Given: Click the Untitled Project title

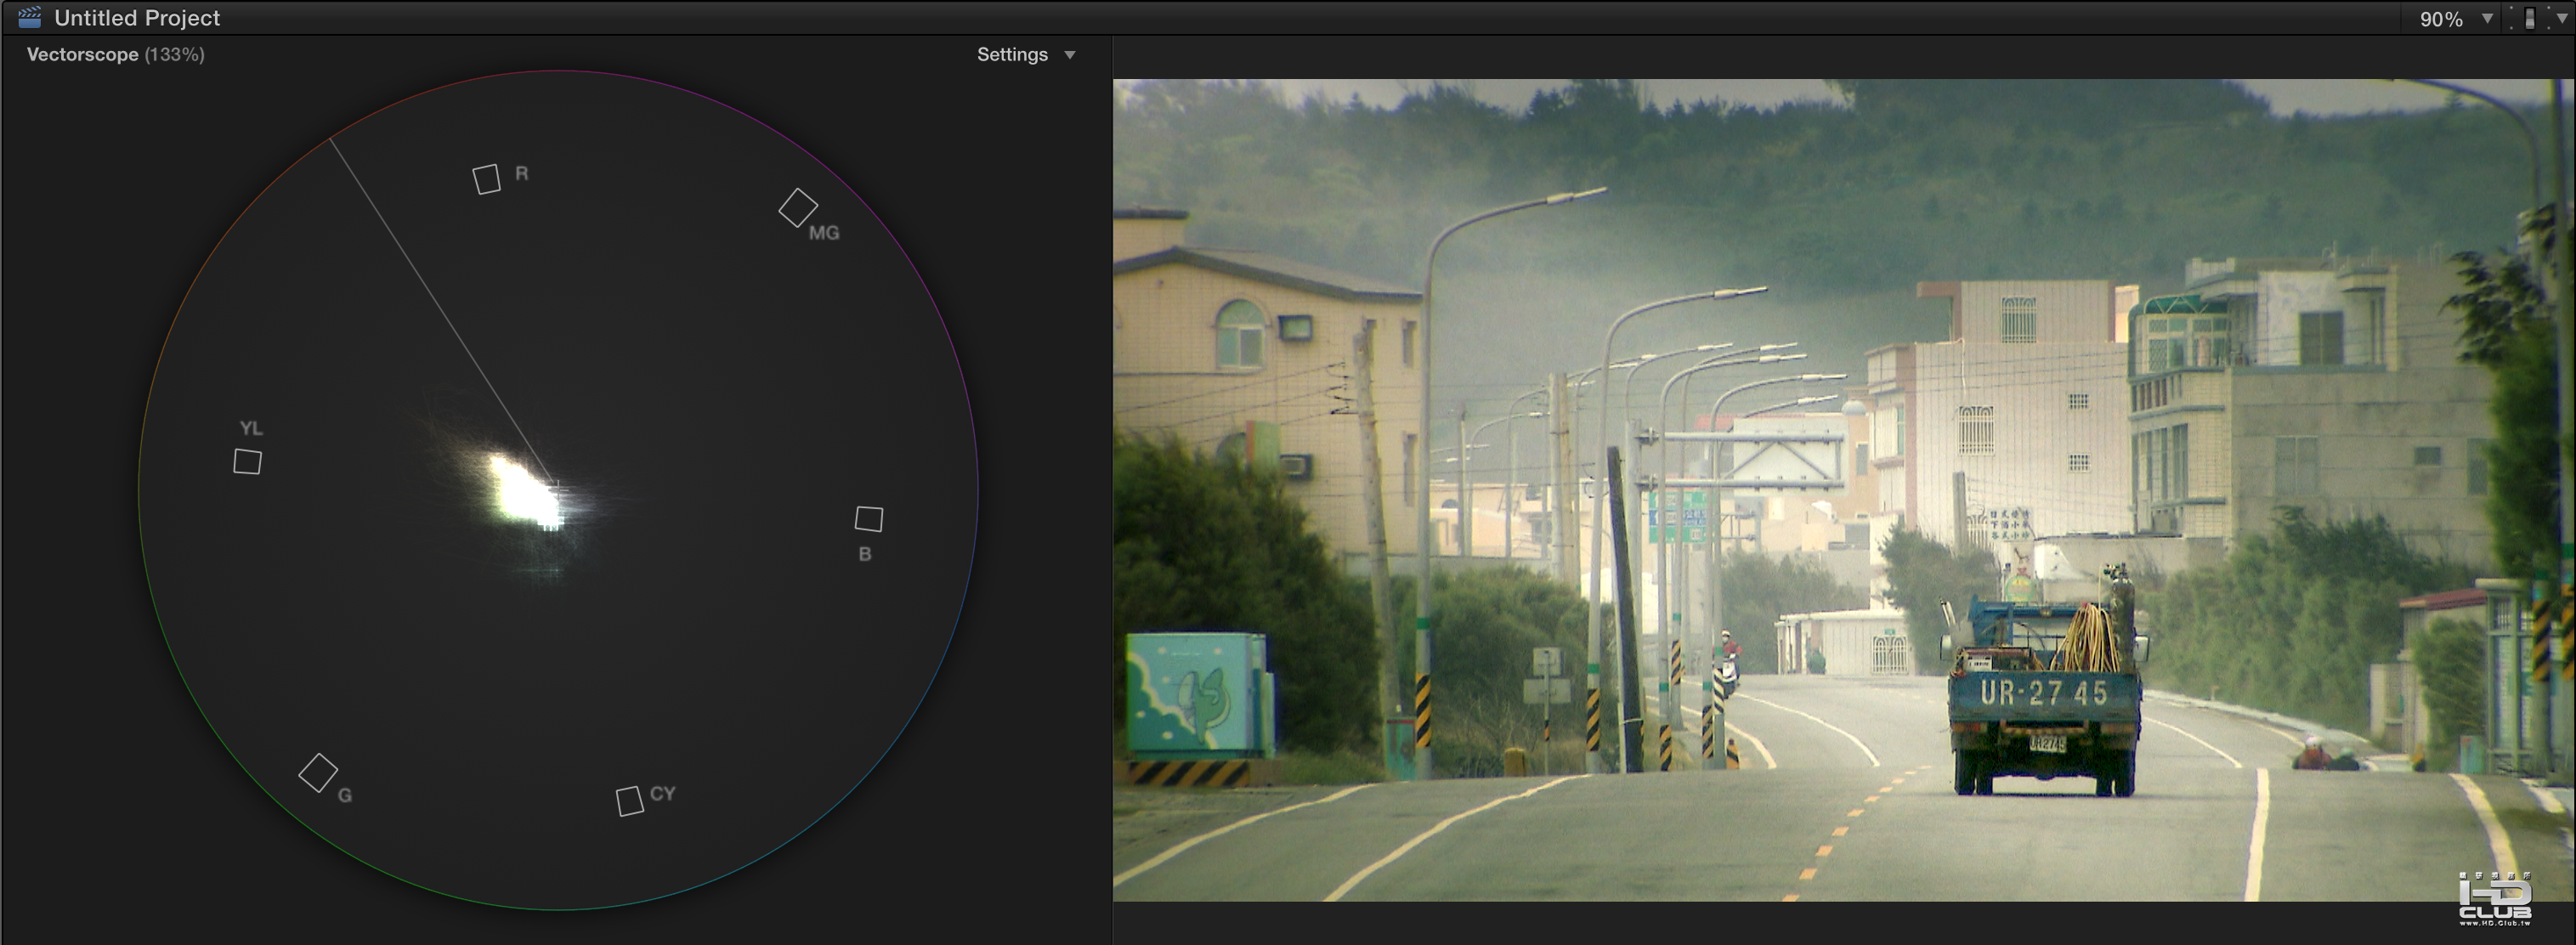Looking at the screenshot, I should coord(137,18).
